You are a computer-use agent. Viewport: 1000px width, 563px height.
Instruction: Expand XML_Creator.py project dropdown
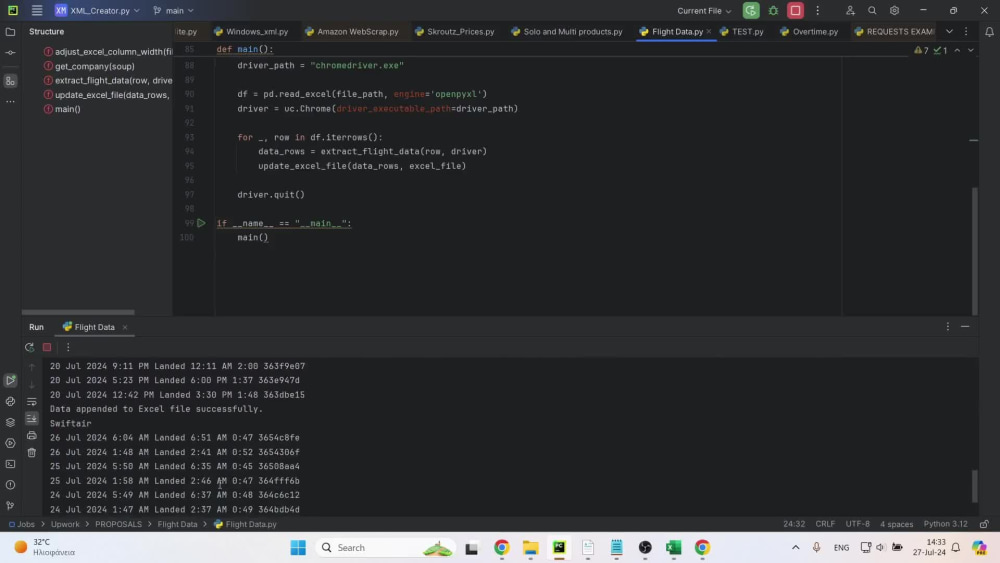98,11
